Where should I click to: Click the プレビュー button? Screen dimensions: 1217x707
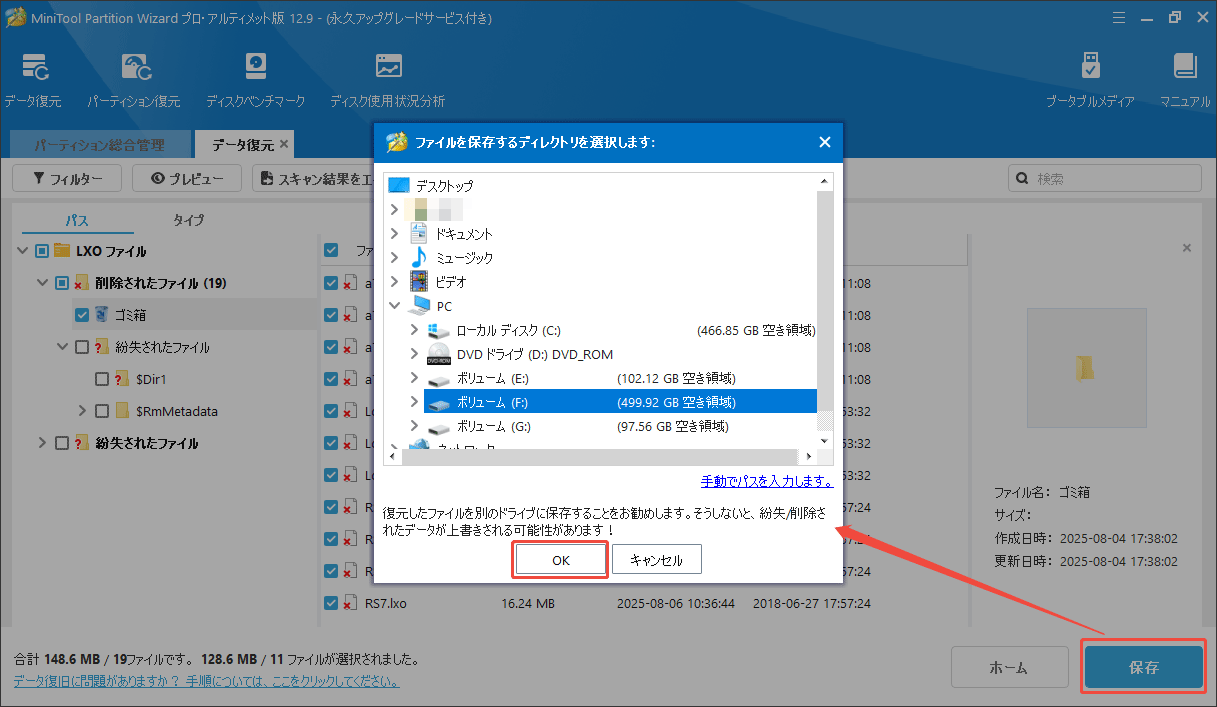point(187,178)
